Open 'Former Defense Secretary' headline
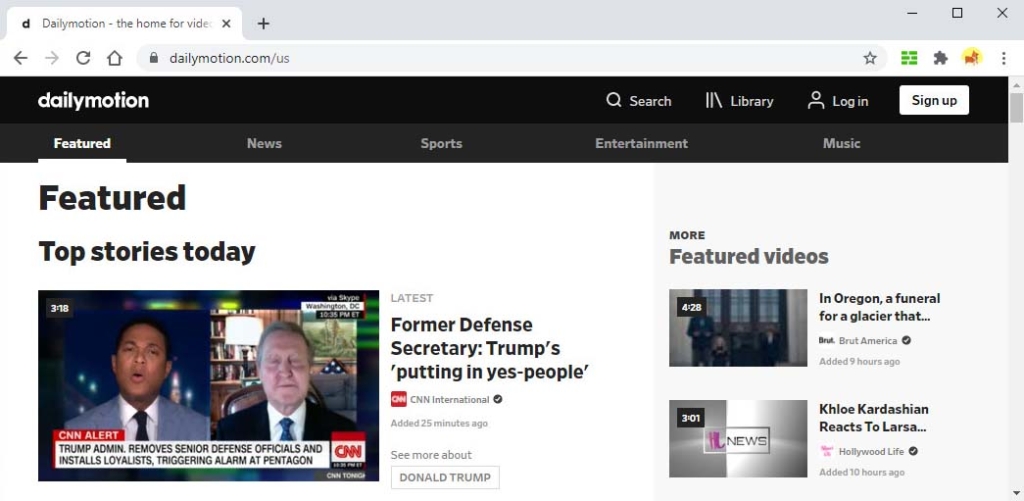 click(x=490, y=348)
